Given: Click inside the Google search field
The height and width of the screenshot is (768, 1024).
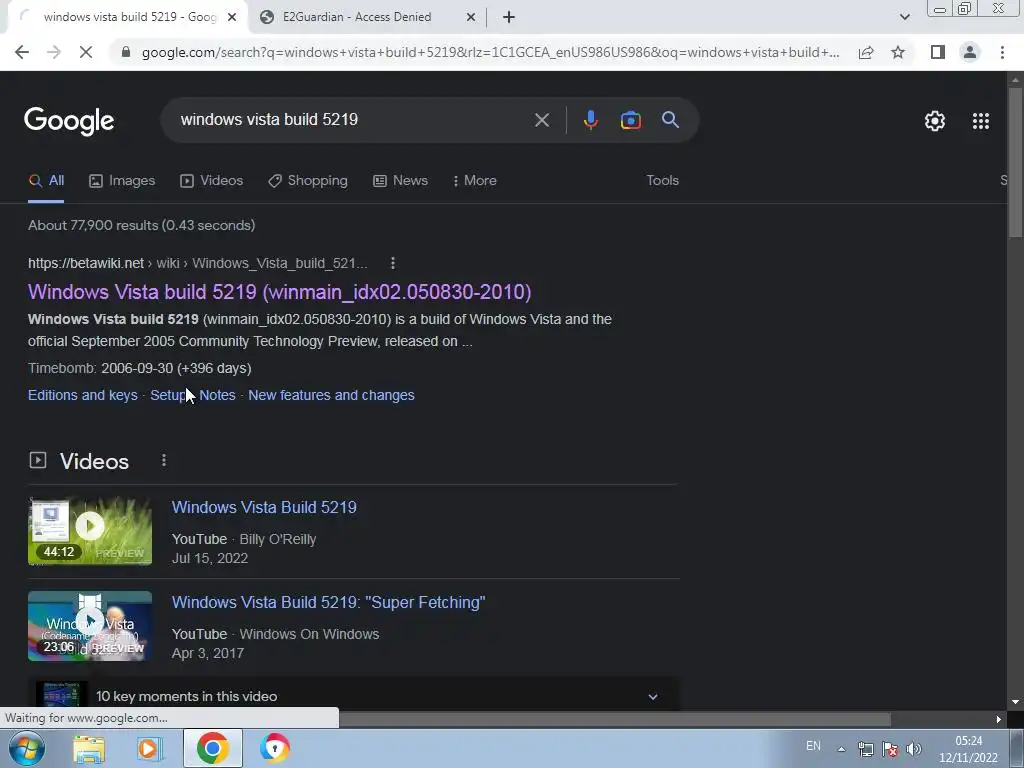Looking at the screenshot, I should [353, 120].
